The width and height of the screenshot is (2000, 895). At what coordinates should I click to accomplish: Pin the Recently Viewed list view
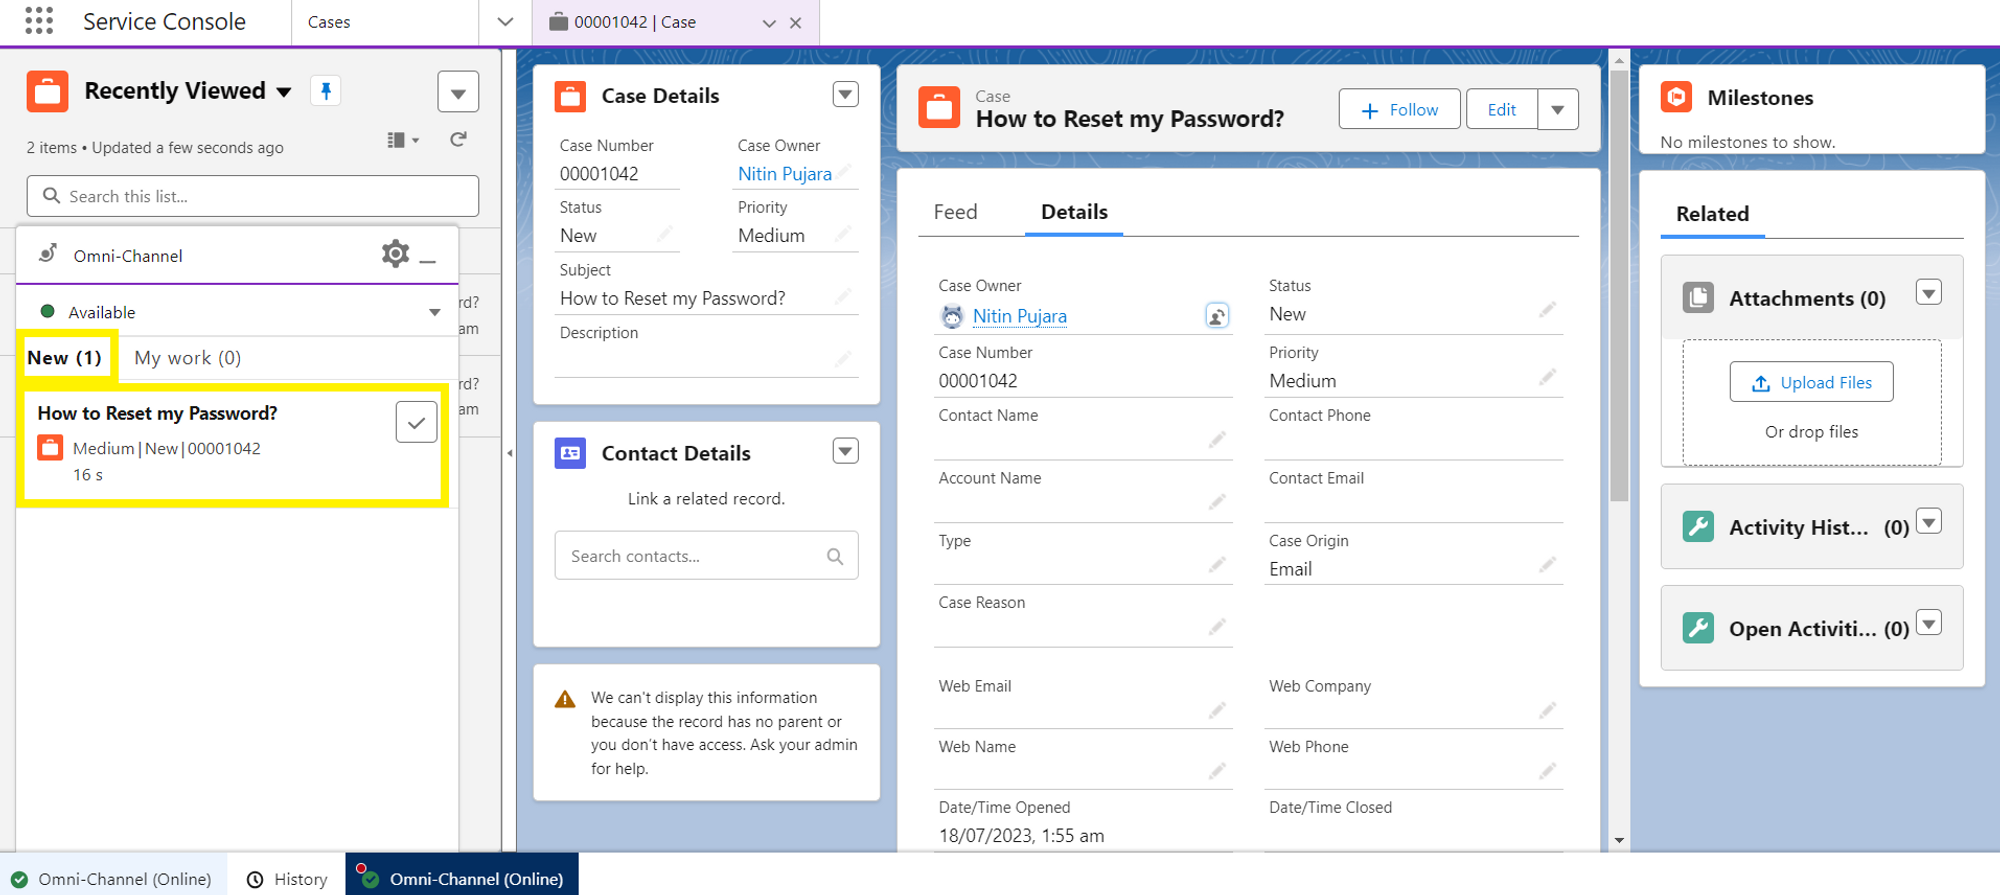(x=326, y=91)
